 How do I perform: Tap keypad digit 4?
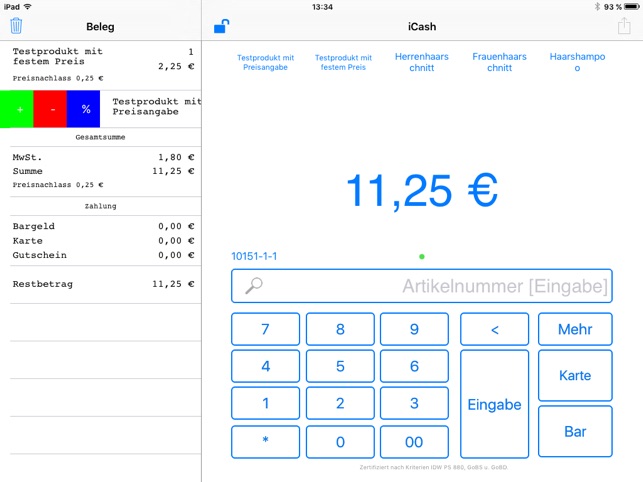(265, 366)
